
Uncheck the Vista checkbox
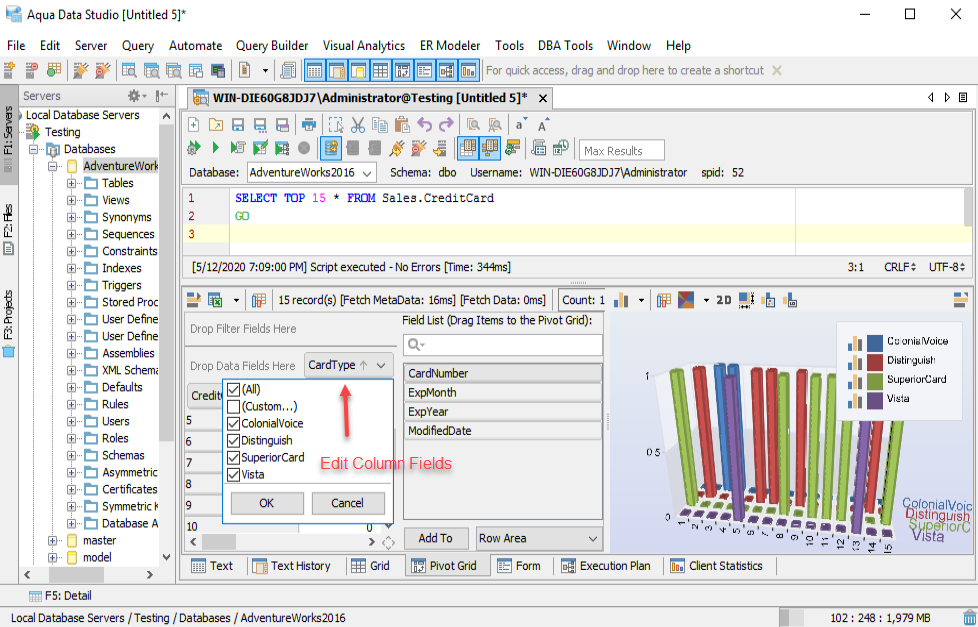(x=233, y=475)
